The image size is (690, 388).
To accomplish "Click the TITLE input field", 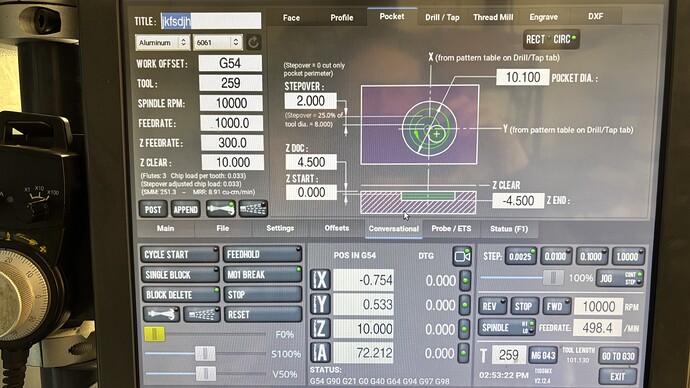I will [210, 21].
